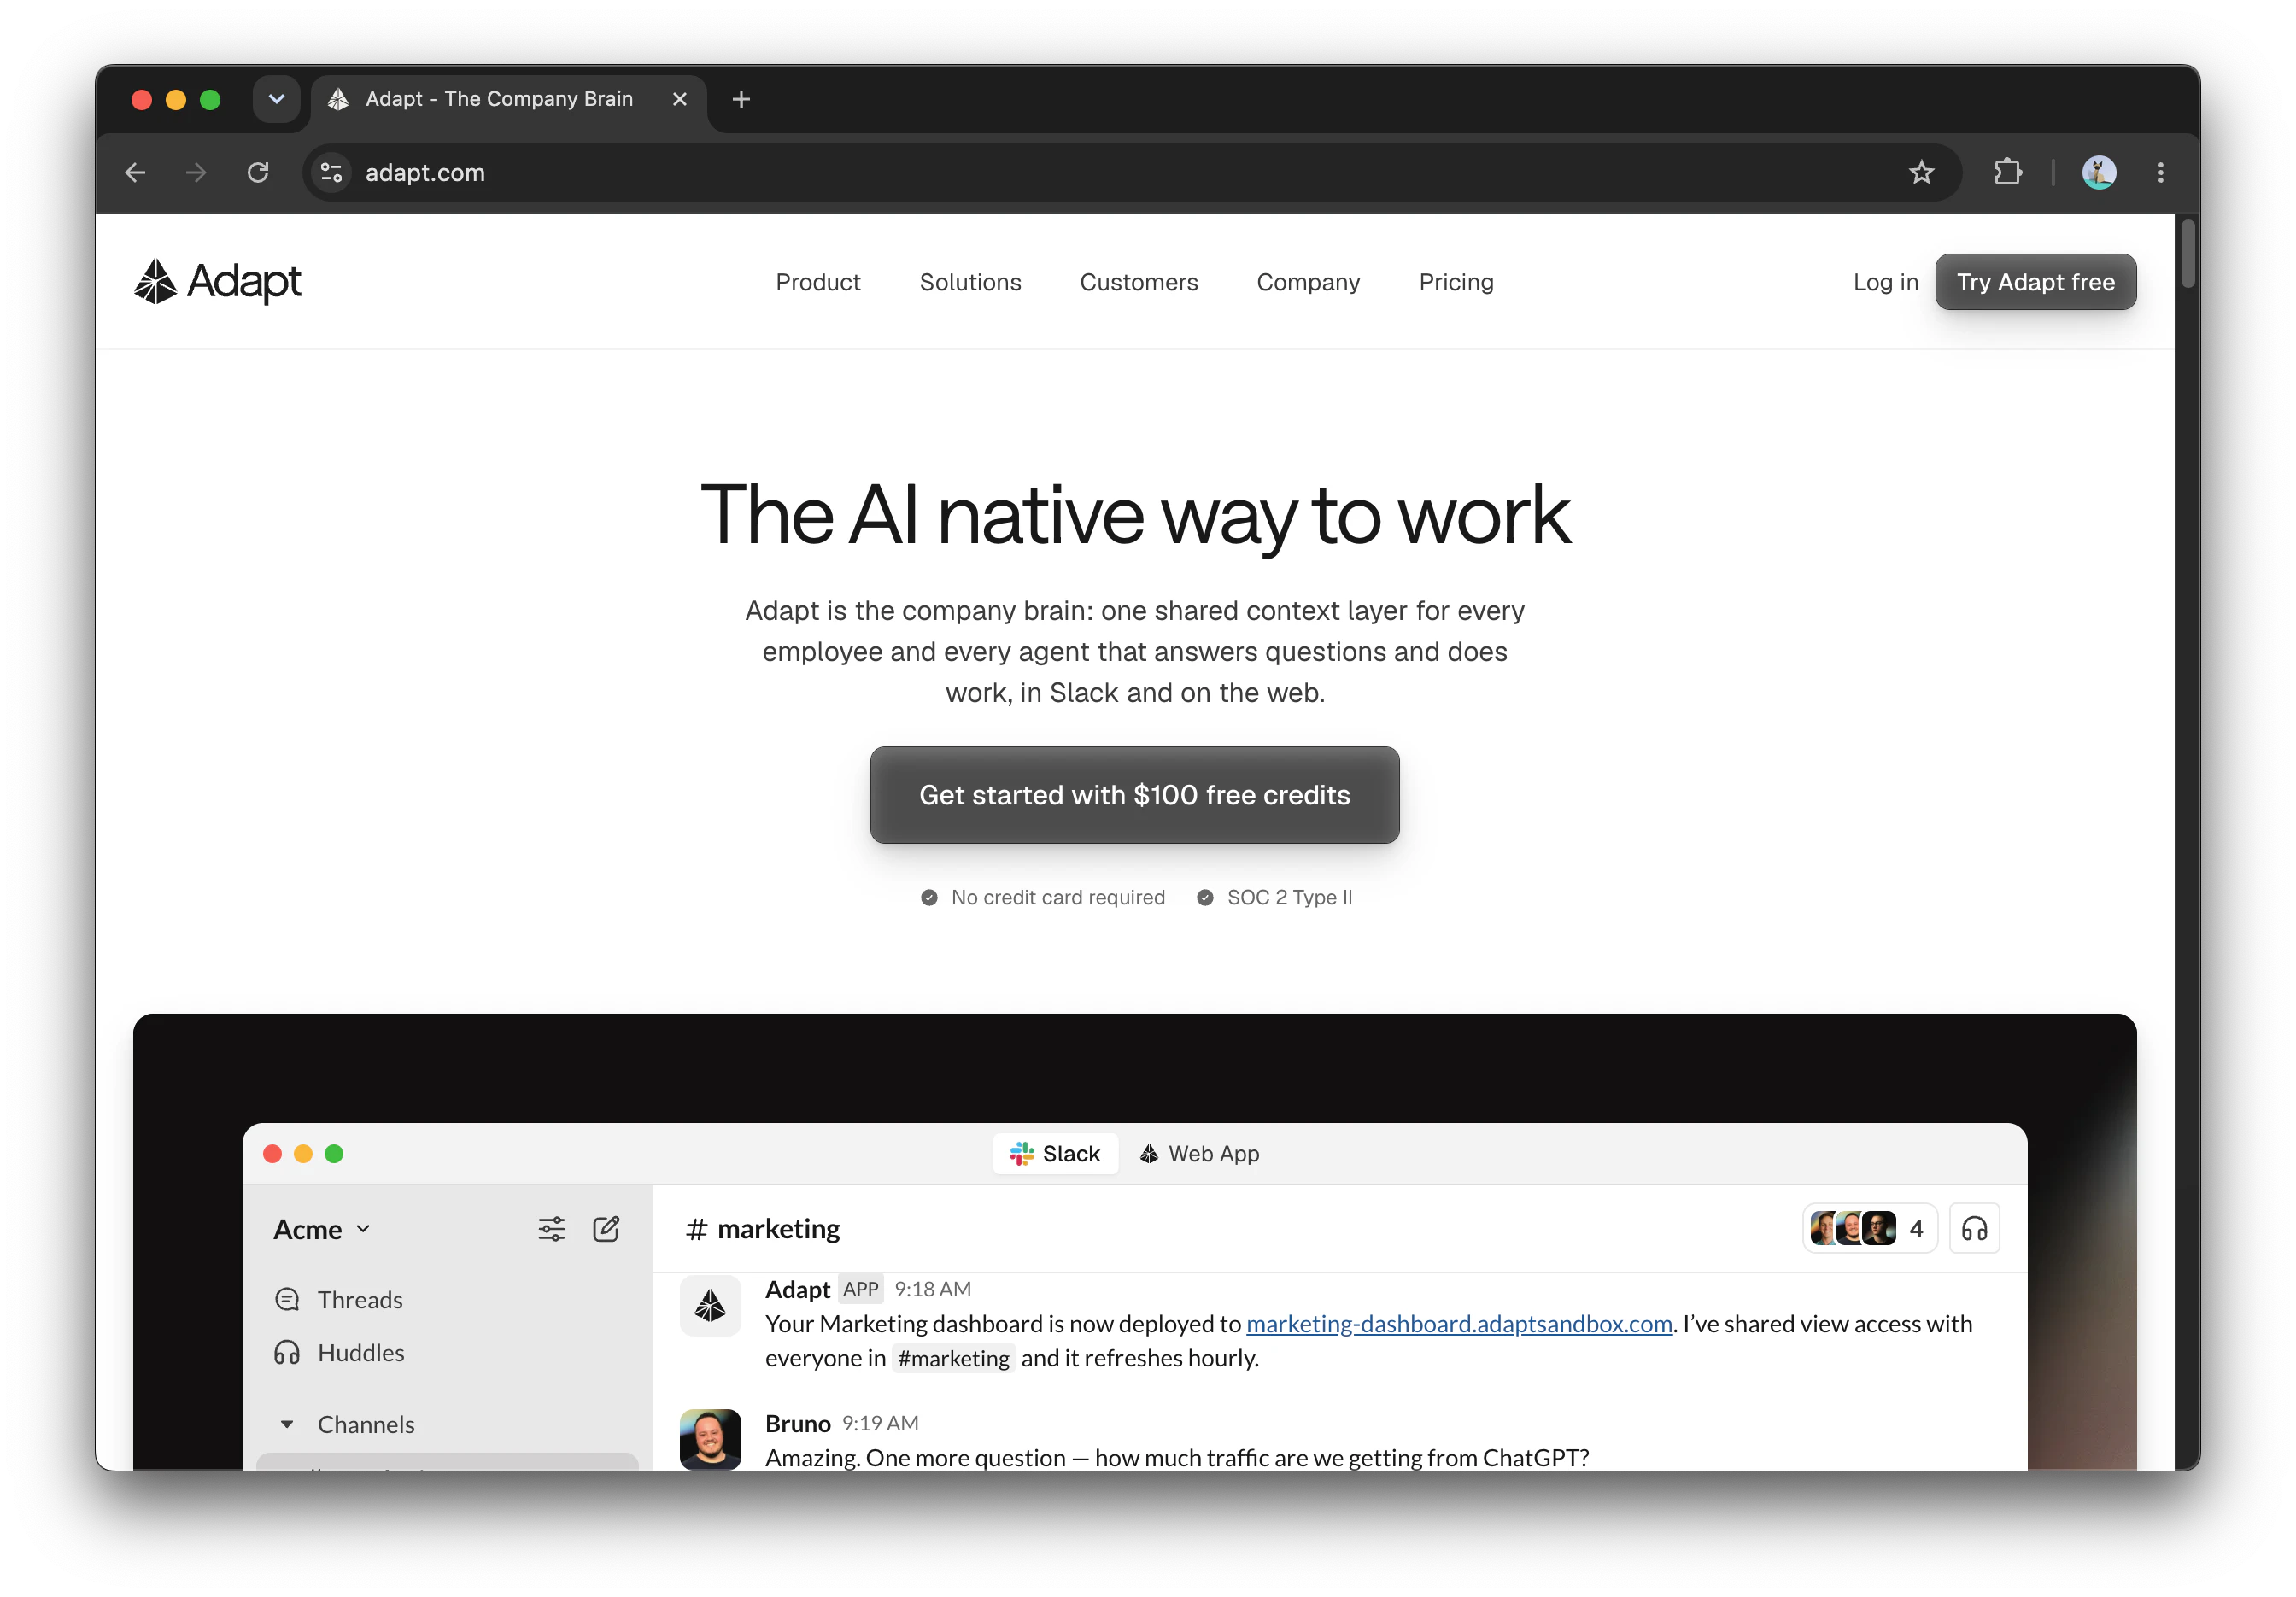Open the Product nav menu
Image resolution: width=2296 pixels, height=1597 pixels.
pos(818,282)
